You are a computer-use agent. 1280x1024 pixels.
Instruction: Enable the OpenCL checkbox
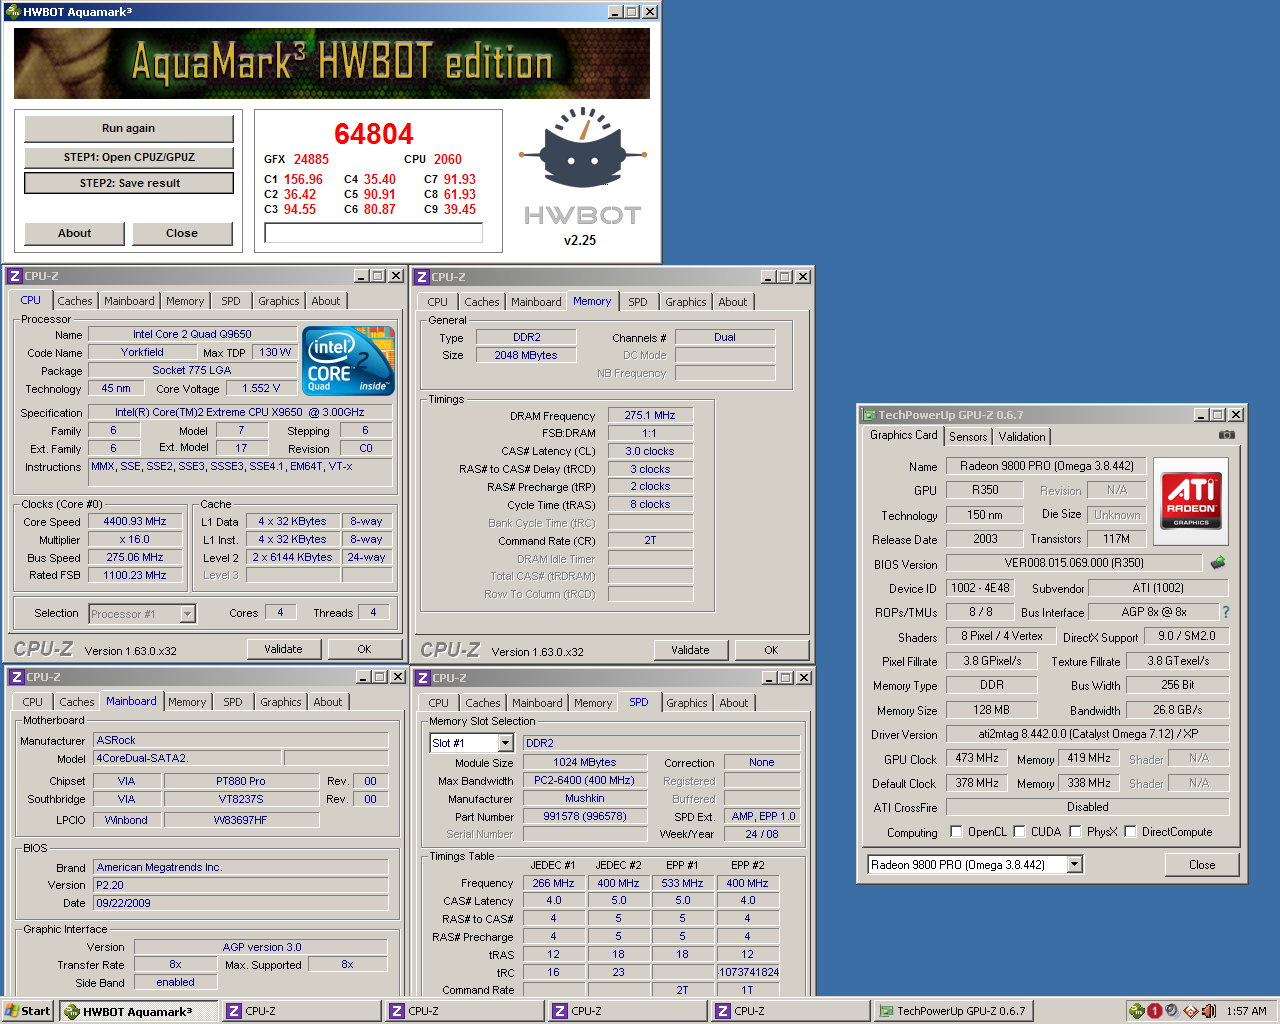[x=956, y=832]
